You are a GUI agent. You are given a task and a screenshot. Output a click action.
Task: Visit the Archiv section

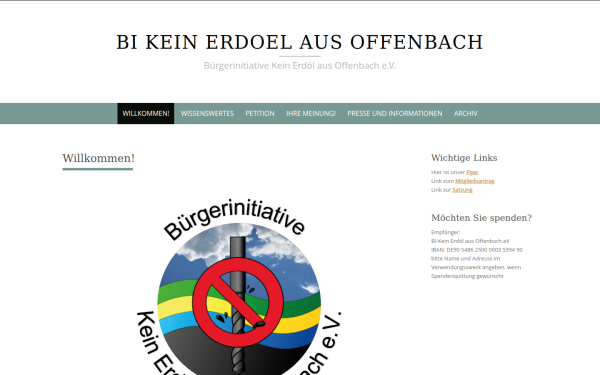point(466,113)
